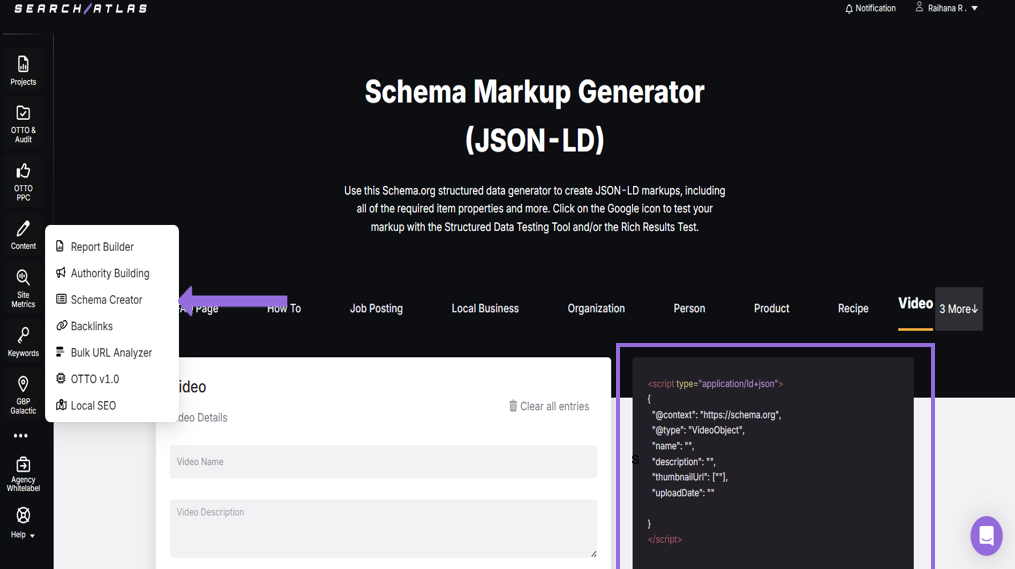This screenshot has height=569, width=1015.
Task: Click the OTTO v1.0 gear icon
Action: point(61,379)
